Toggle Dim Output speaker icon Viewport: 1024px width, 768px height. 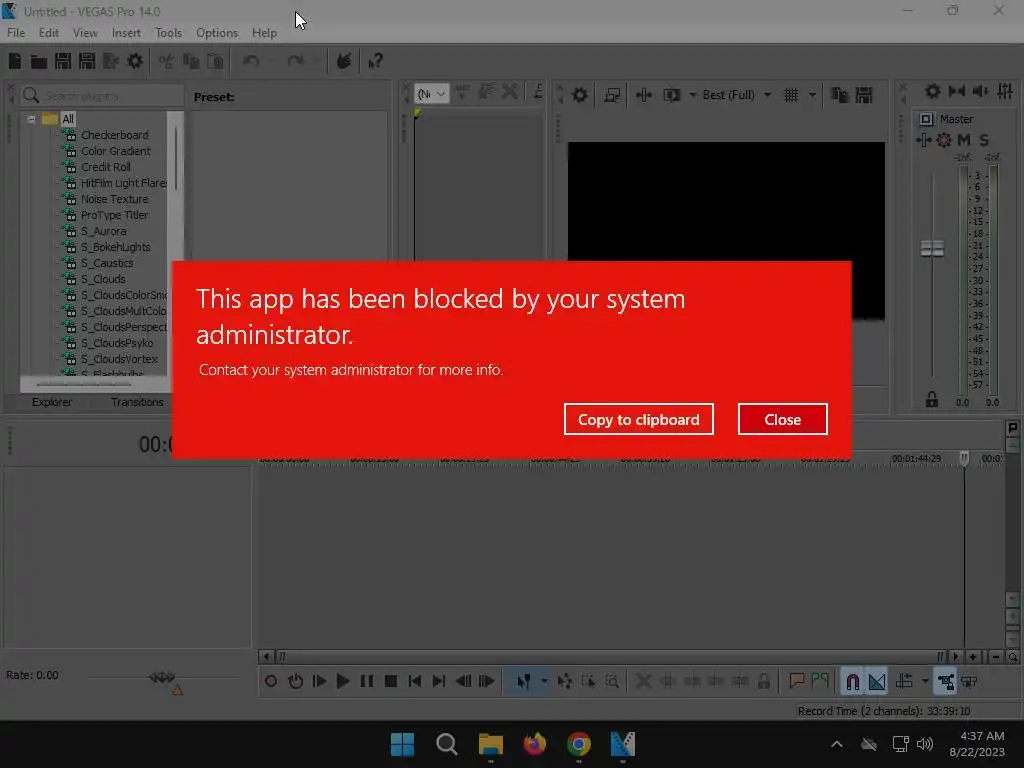980,91
